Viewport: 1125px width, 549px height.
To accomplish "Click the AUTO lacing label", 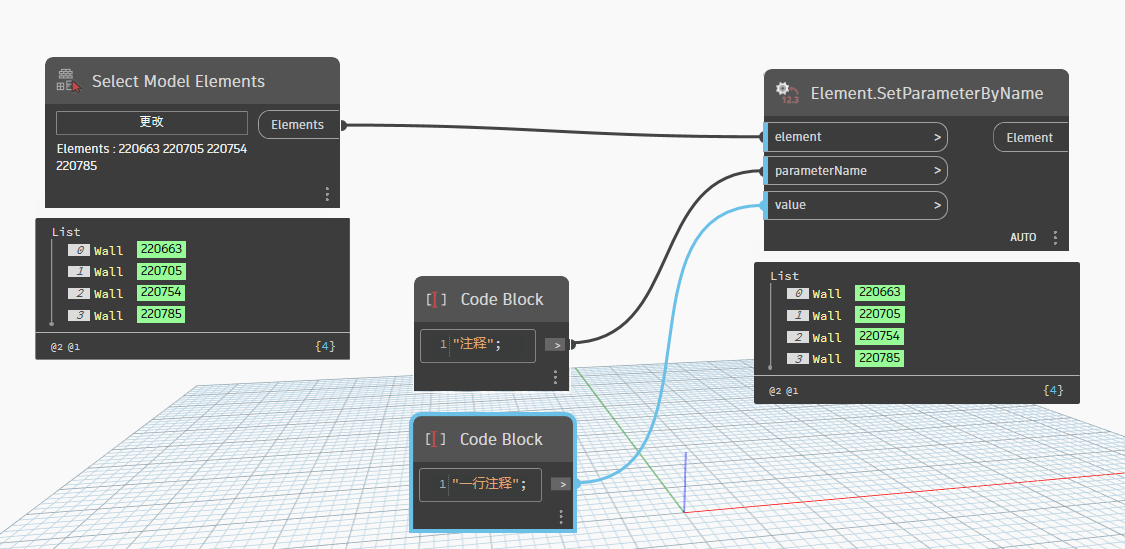I will pyautogui.click(x=1023, y=238).
